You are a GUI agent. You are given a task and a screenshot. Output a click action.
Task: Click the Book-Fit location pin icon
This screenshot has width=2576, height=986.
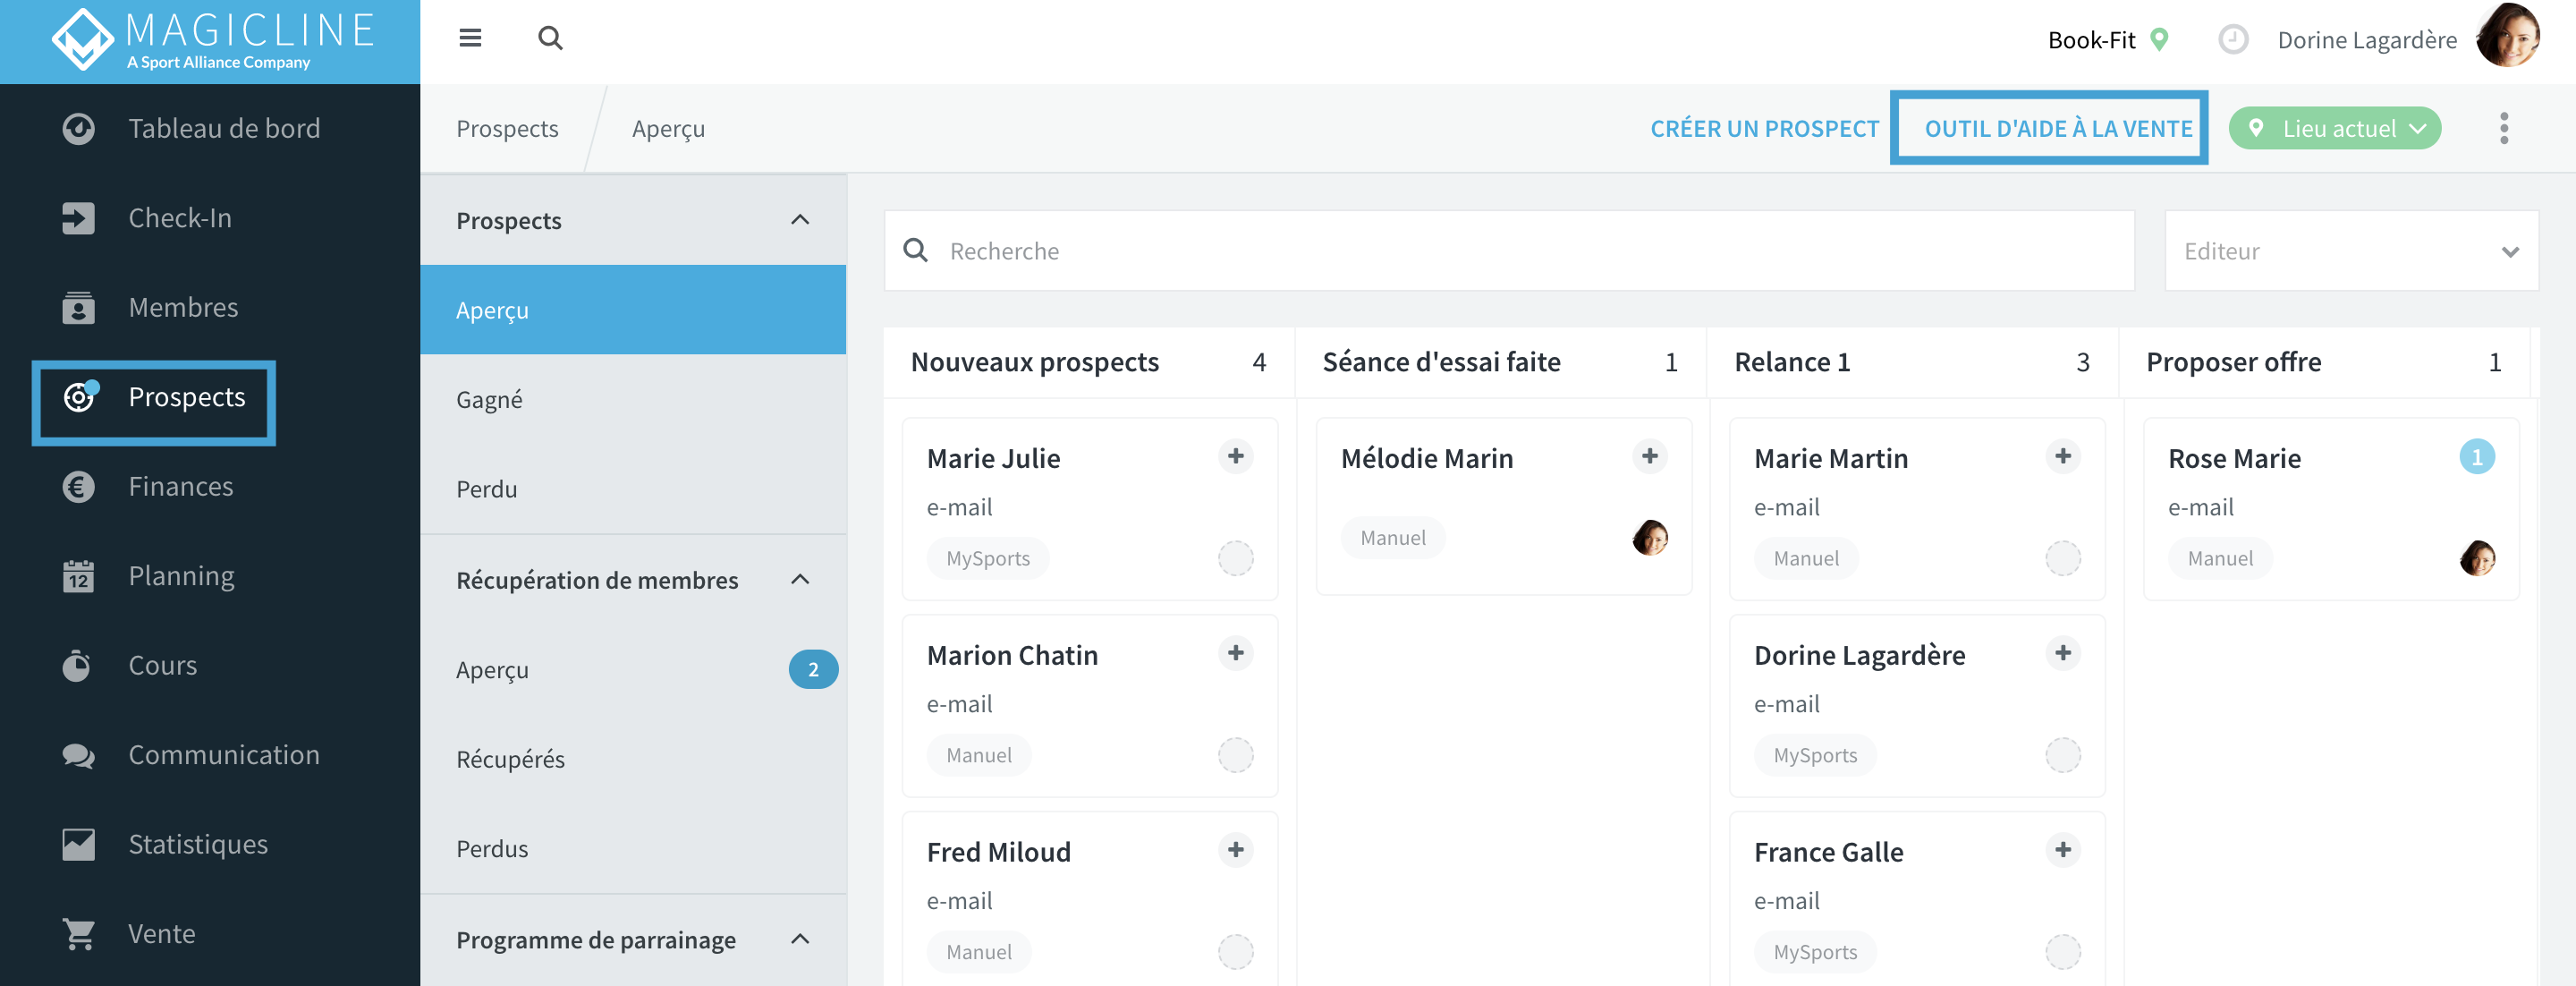pos(2160,40)
